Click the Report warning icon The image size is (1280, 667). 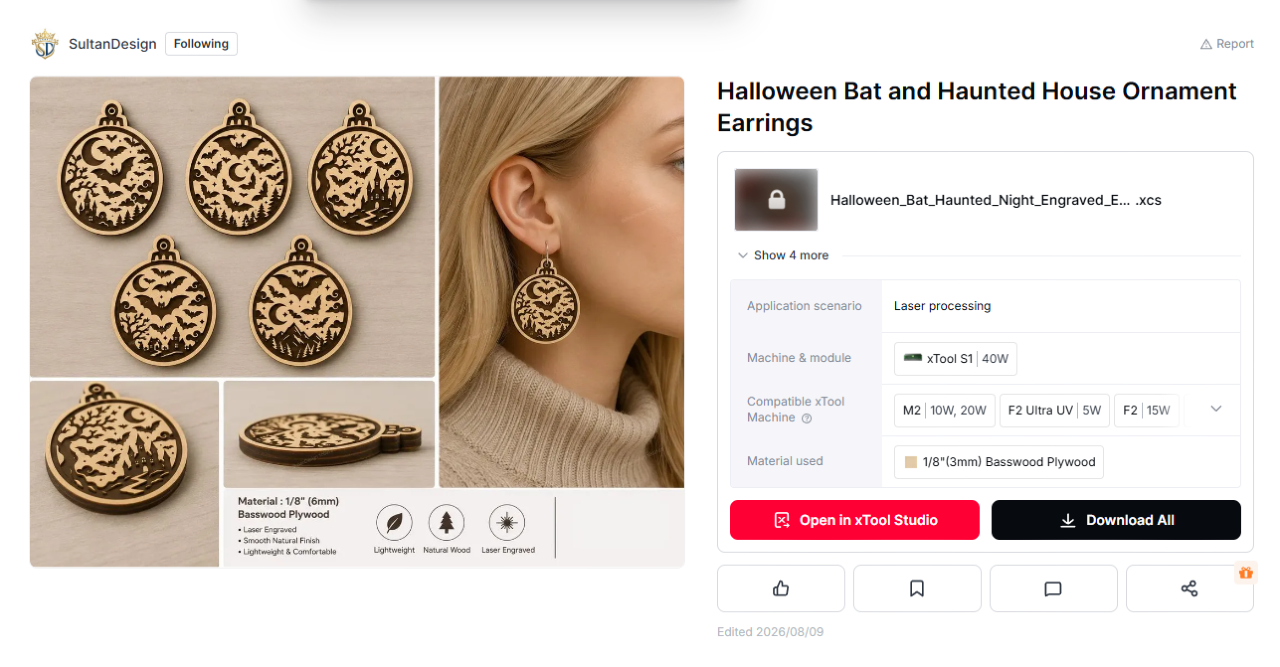point(1206,44)
